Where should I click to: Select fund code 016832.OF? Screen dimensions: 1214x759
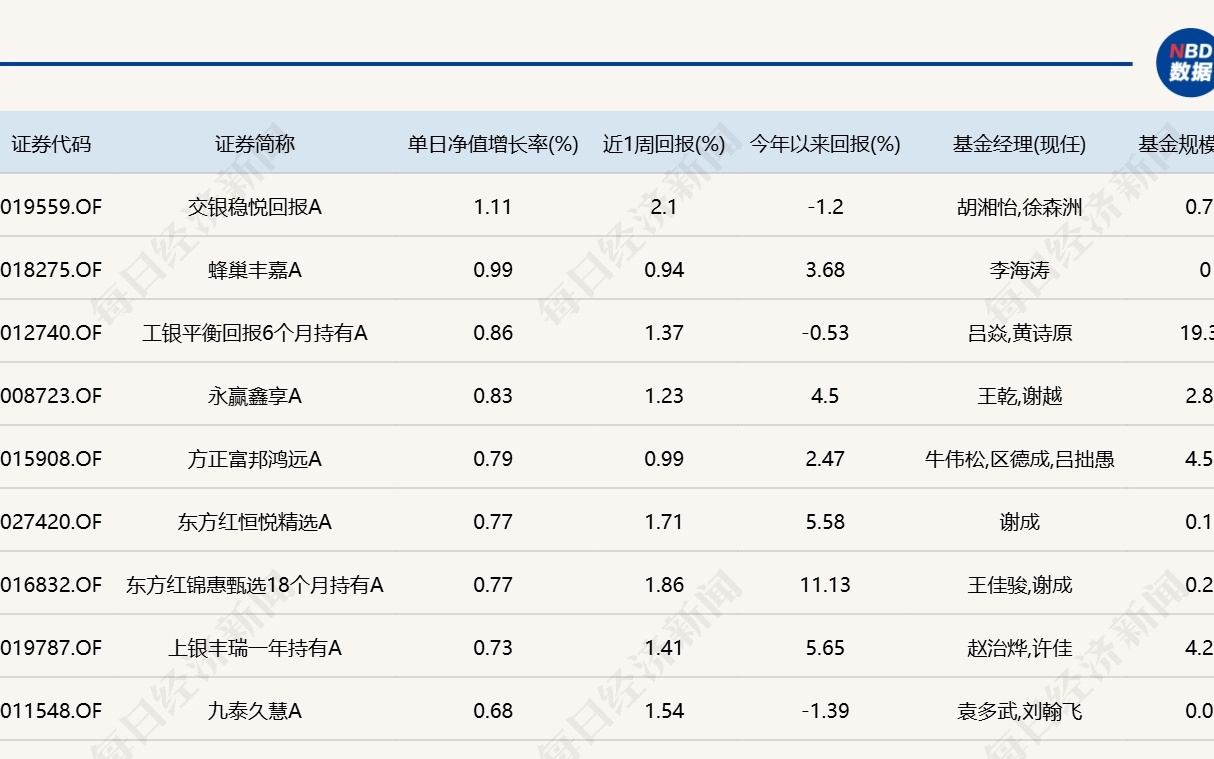coord(51,585)
